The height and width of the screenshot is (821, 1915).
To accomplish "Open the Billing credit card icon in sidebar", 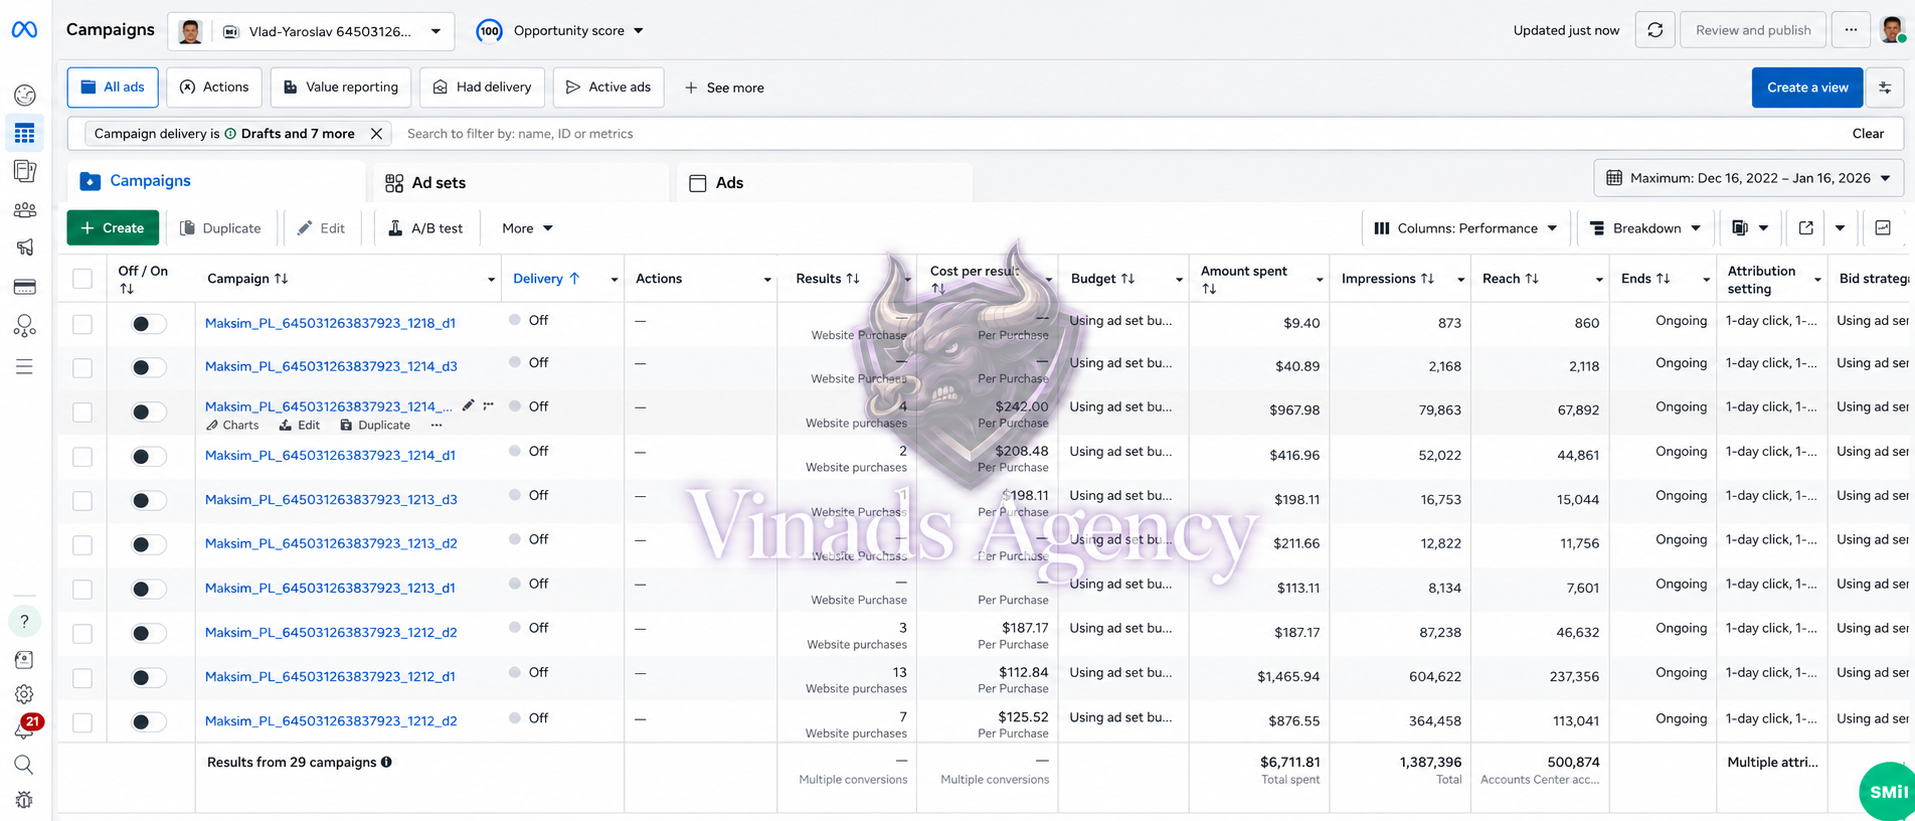I will [25, 287].
